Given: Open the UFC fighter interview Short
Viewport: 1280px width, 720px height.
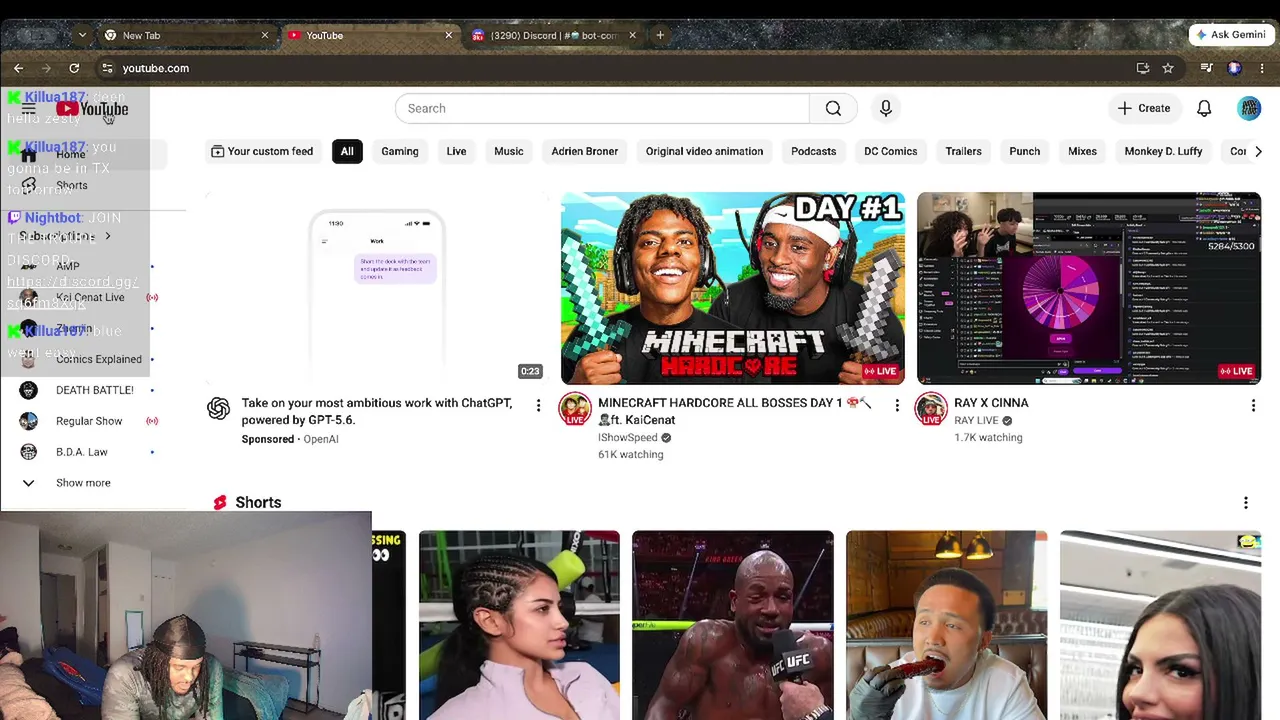Looking at the screenshot, I should click(733, 625).
